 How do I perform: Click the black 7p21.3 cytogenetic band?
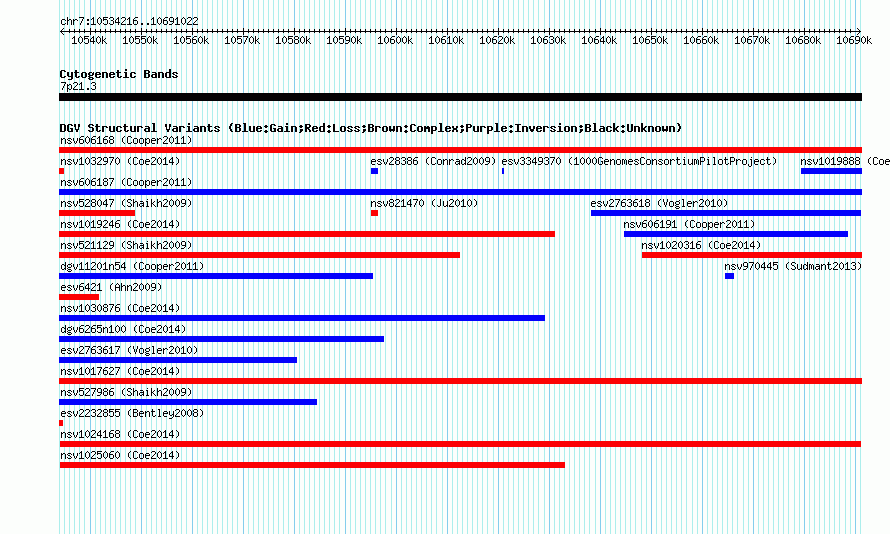460,97
